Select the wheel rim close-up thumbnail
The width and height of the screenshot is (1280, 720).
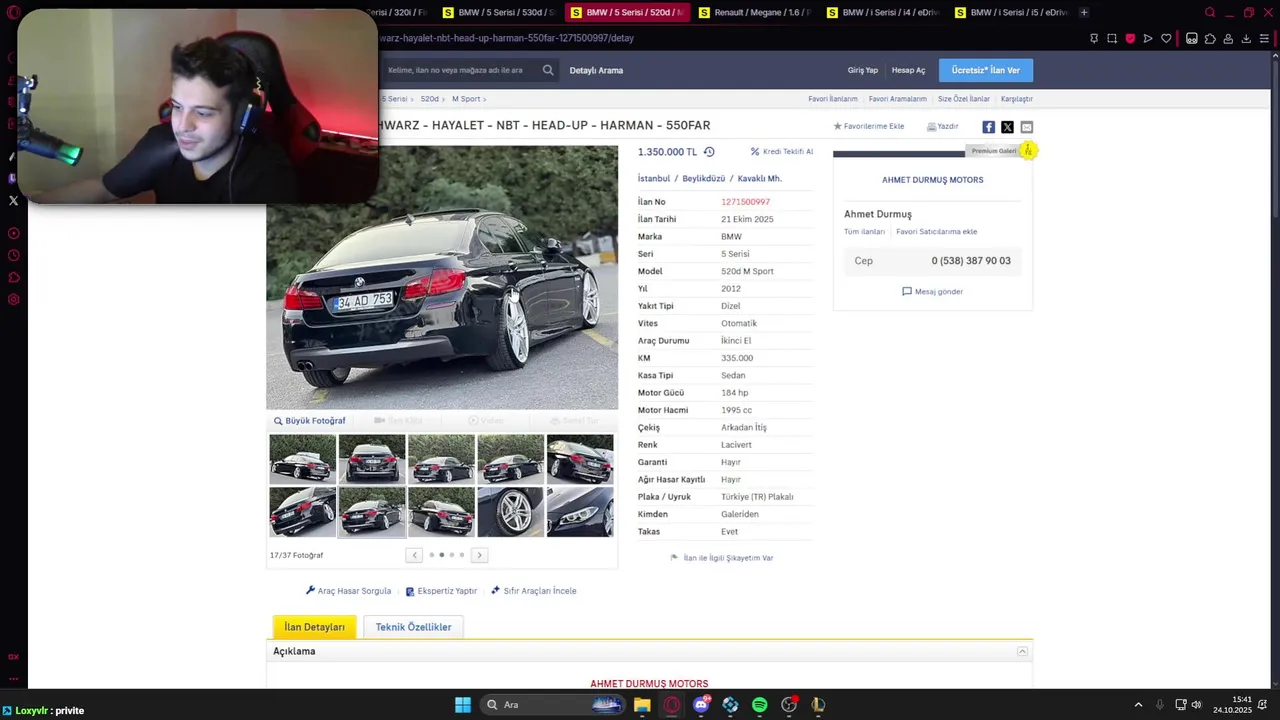click(511, 512)
